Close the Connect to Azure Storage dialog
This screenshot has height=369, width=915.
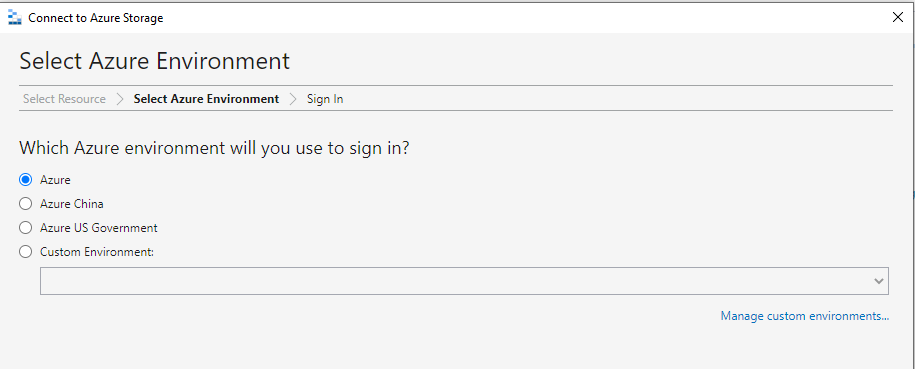(x=898, y=18)
